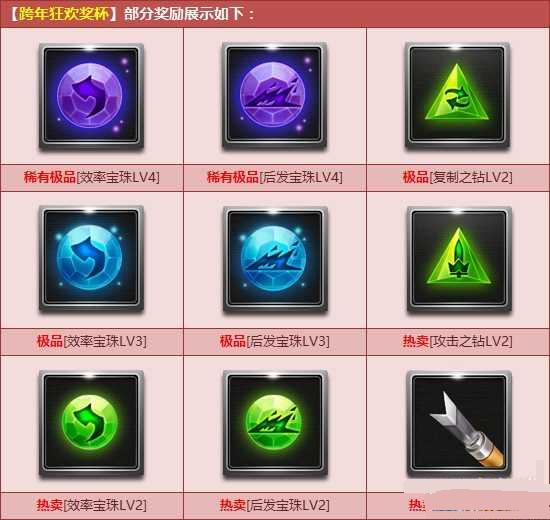This screenshot has width=550, height=520.
Task: Select the 极品[效率宝珠LV3] label
Action: point(92,341)
